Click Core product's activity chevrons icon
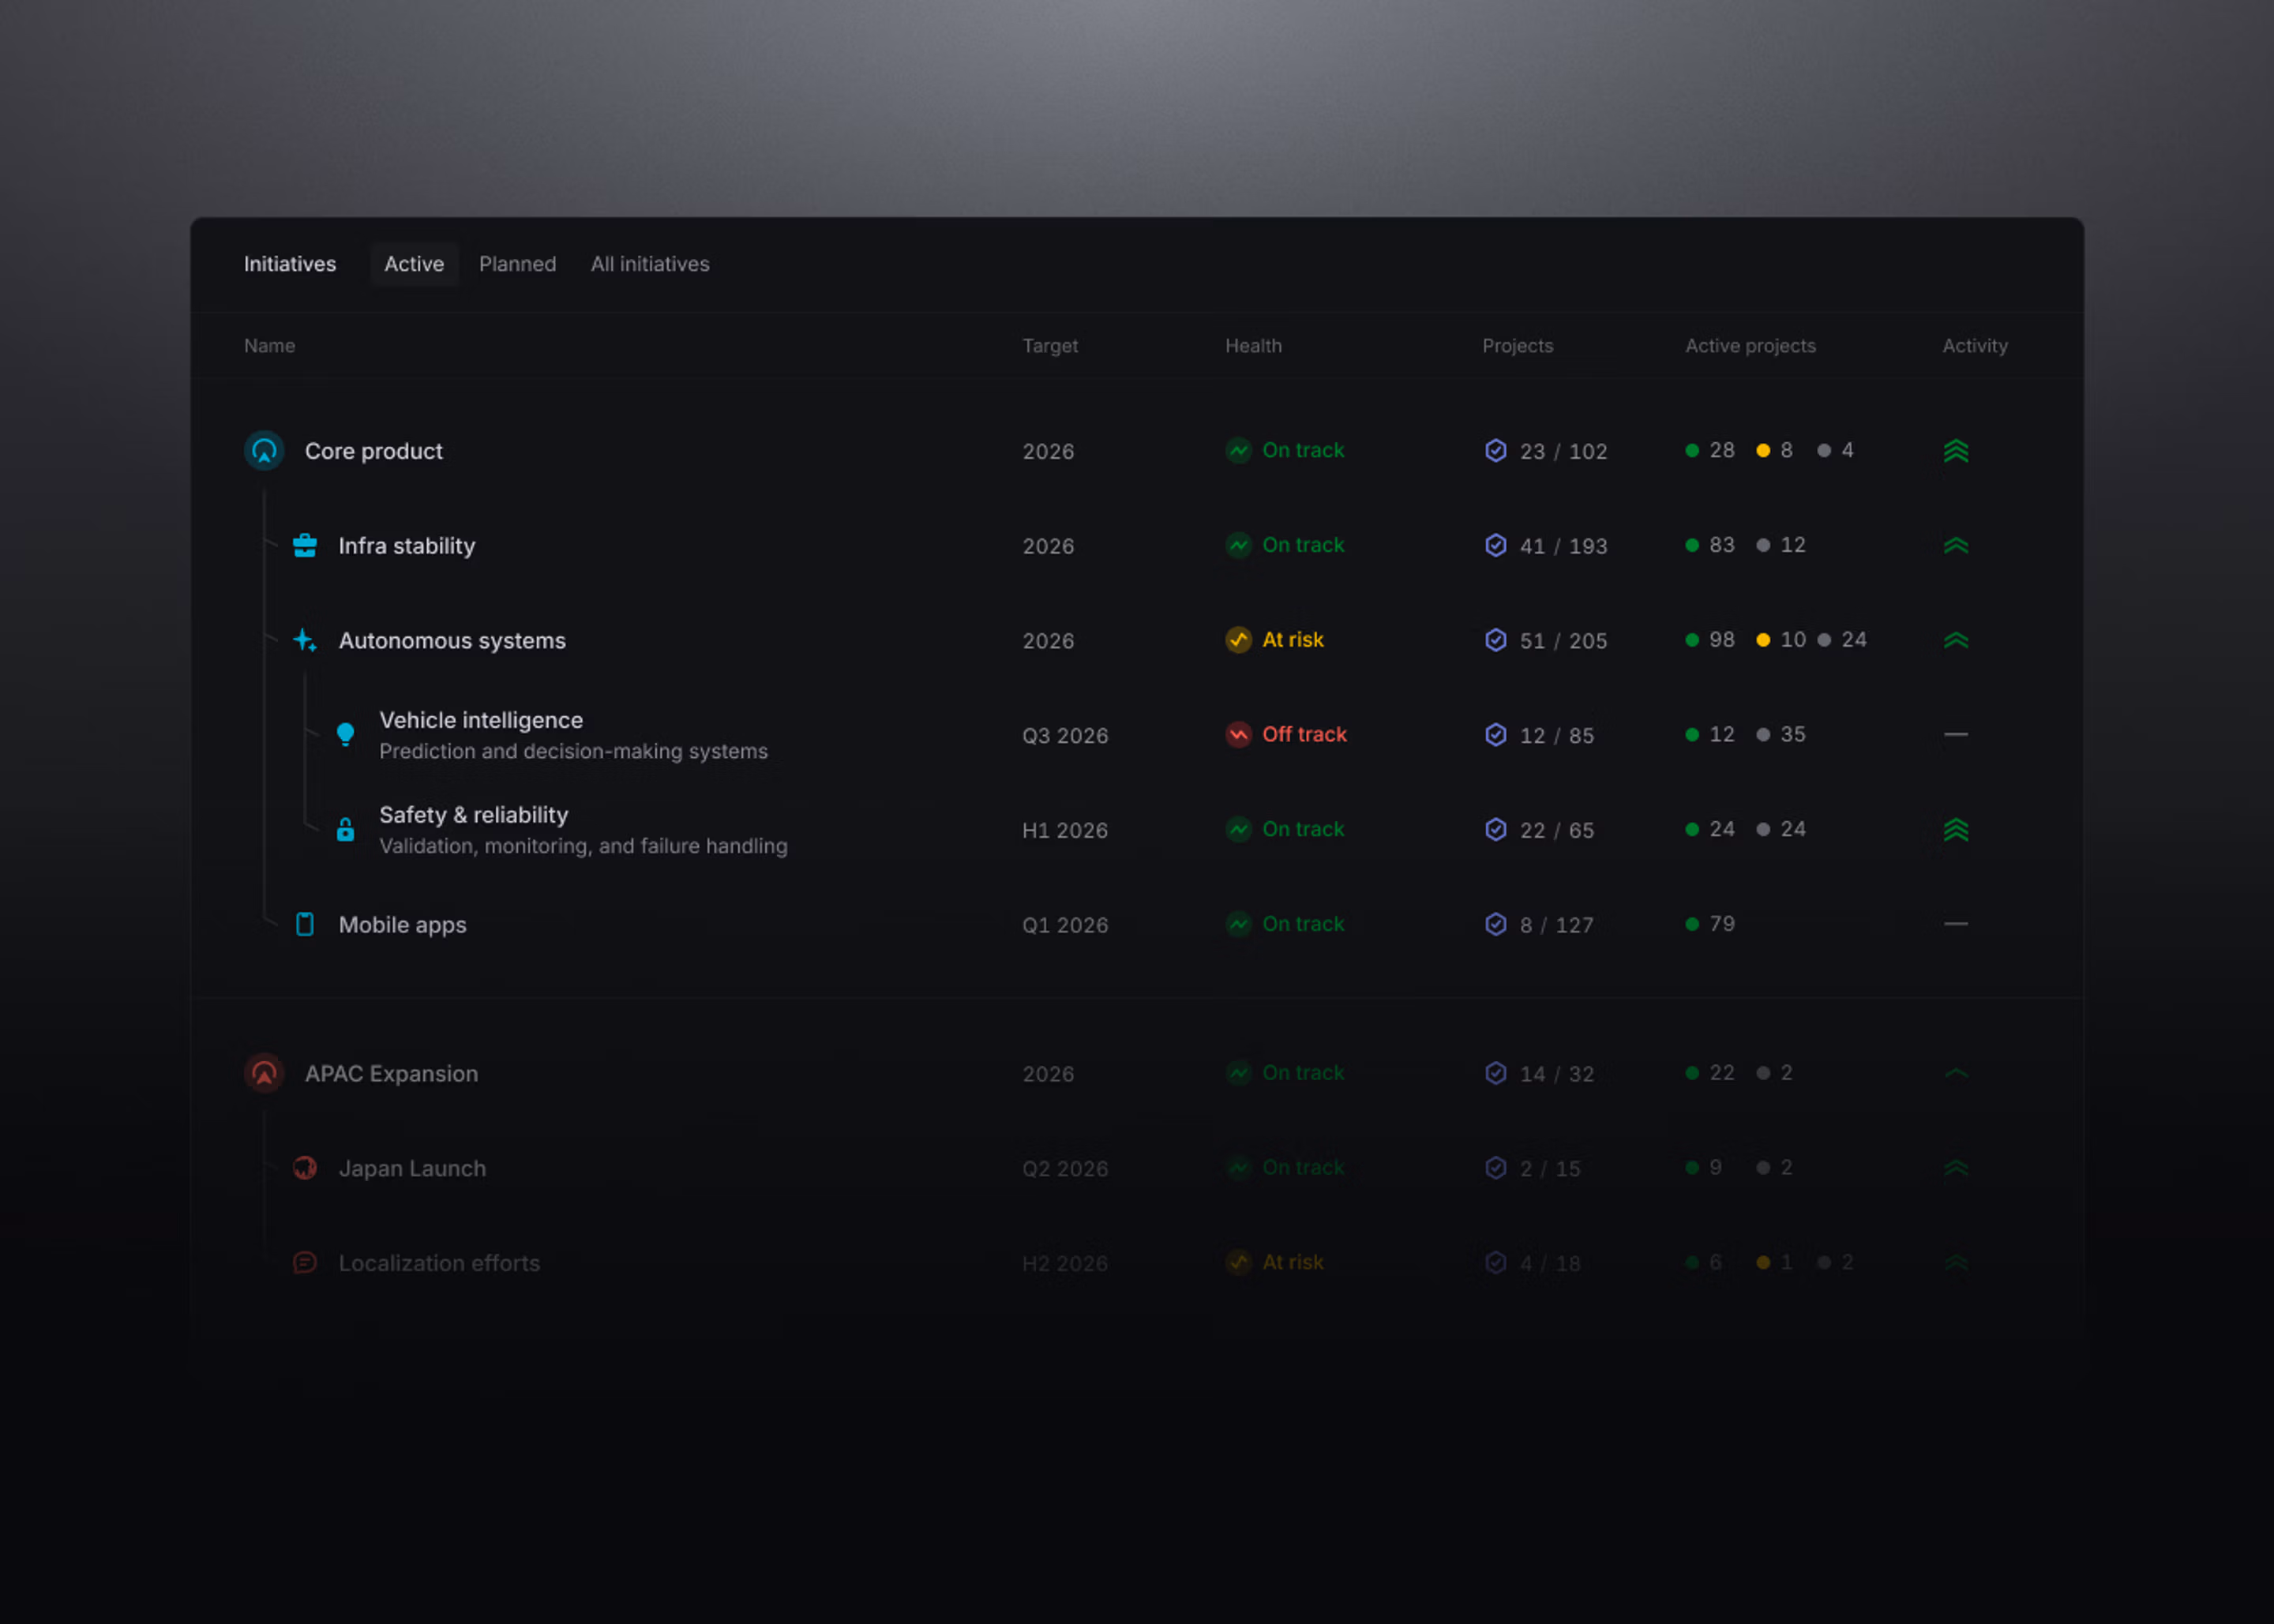 1956,451
